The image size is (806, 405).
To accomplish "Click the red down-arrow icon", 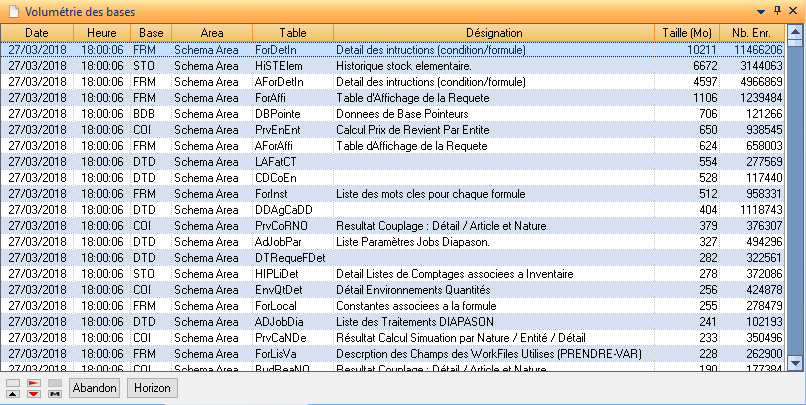I will (33, 394).
